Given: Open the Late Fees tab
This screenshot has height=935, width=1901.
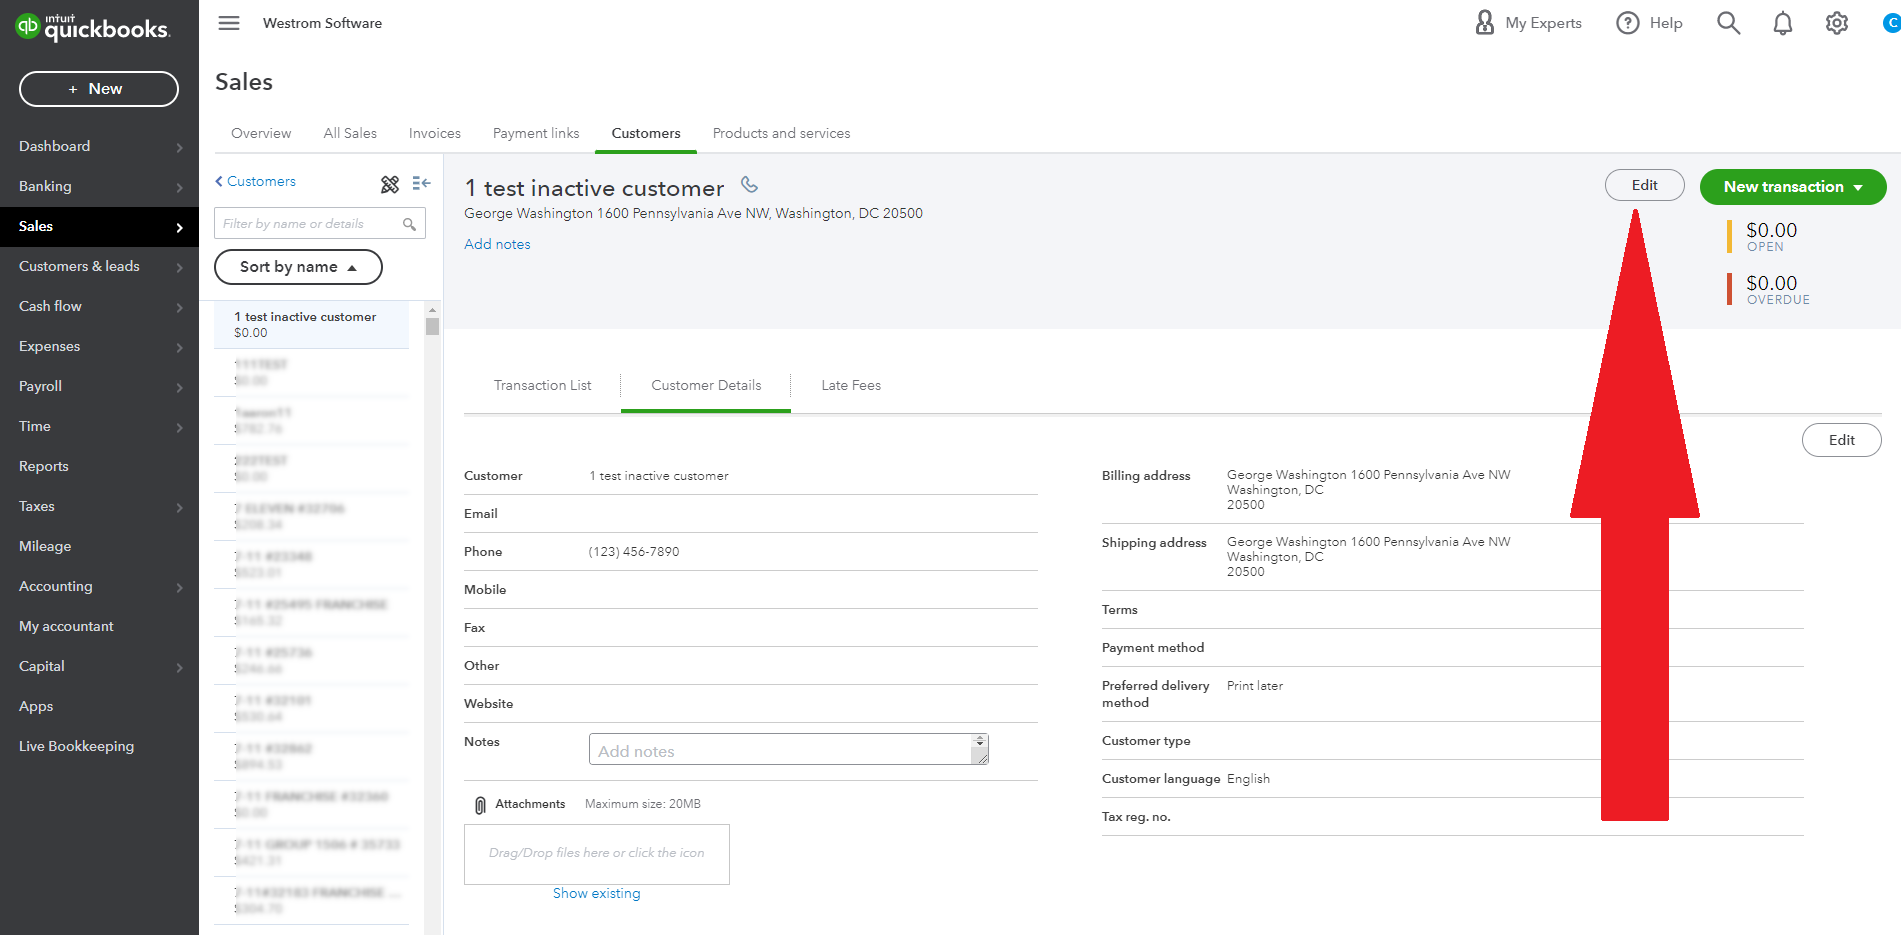Looking at the screenshot, I should 851,385.
